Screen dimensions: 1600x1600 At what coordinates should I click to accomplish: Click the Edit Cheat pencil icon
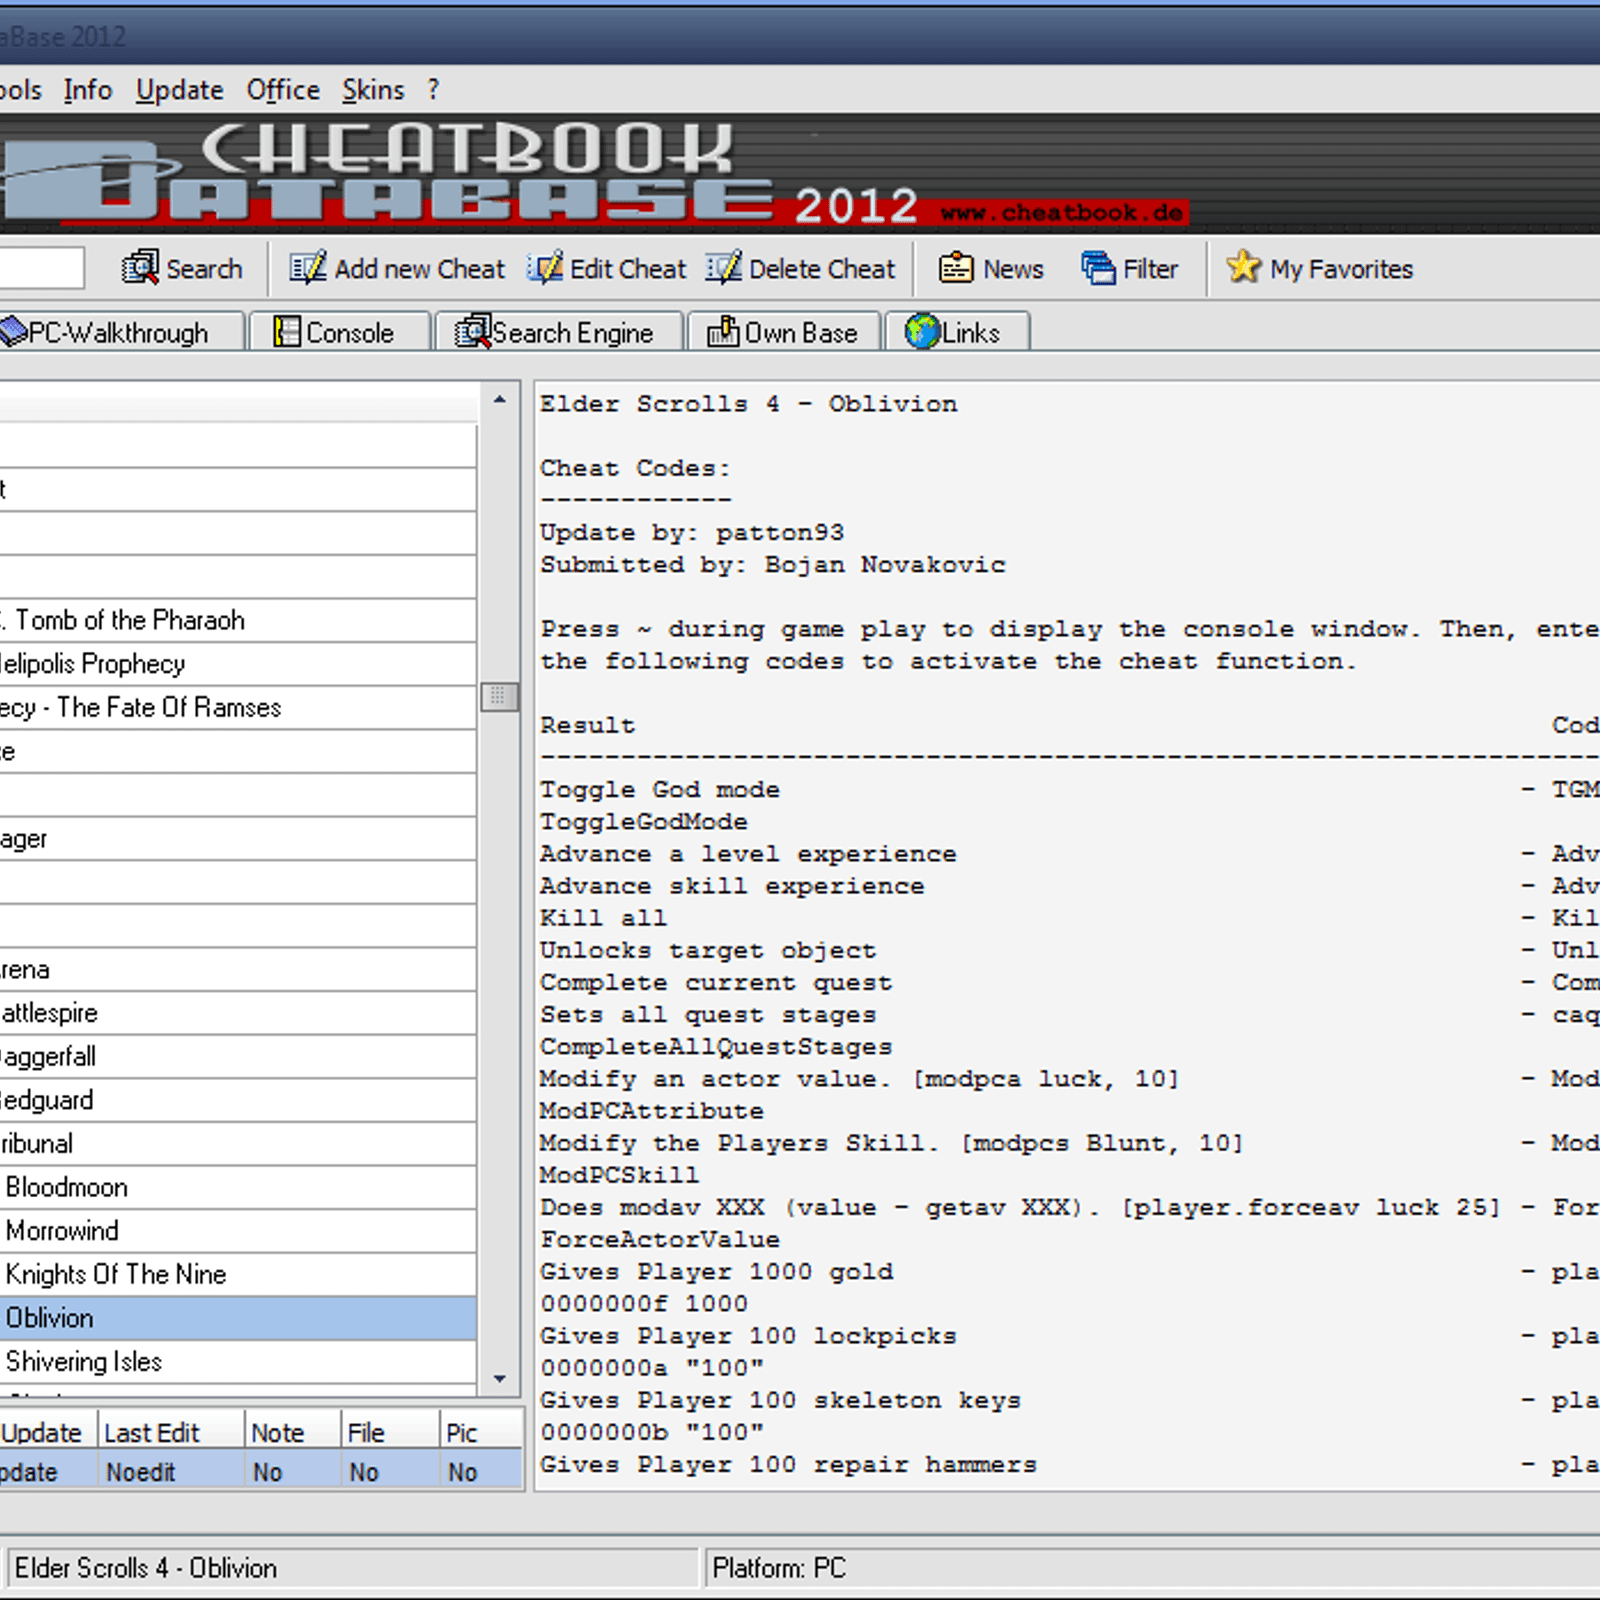(545, 268)
